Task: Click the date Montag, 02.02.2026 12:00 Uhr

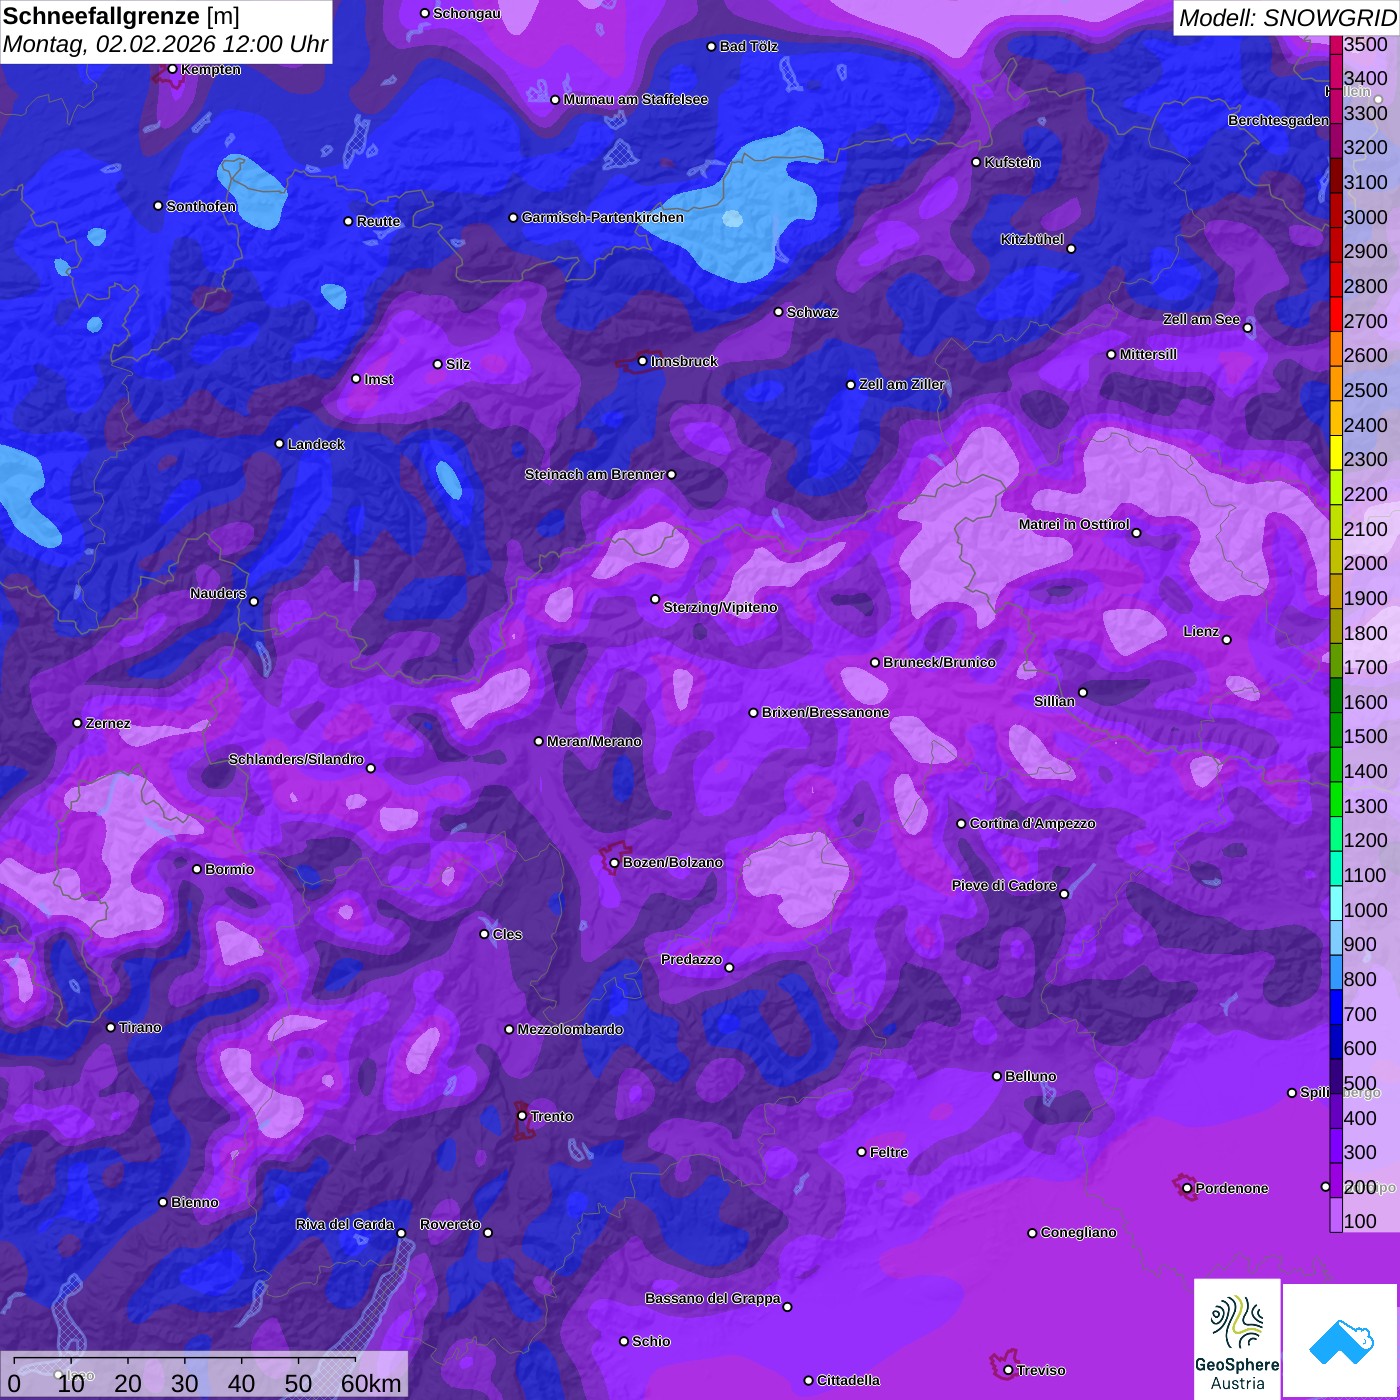Action: (165, 44)
